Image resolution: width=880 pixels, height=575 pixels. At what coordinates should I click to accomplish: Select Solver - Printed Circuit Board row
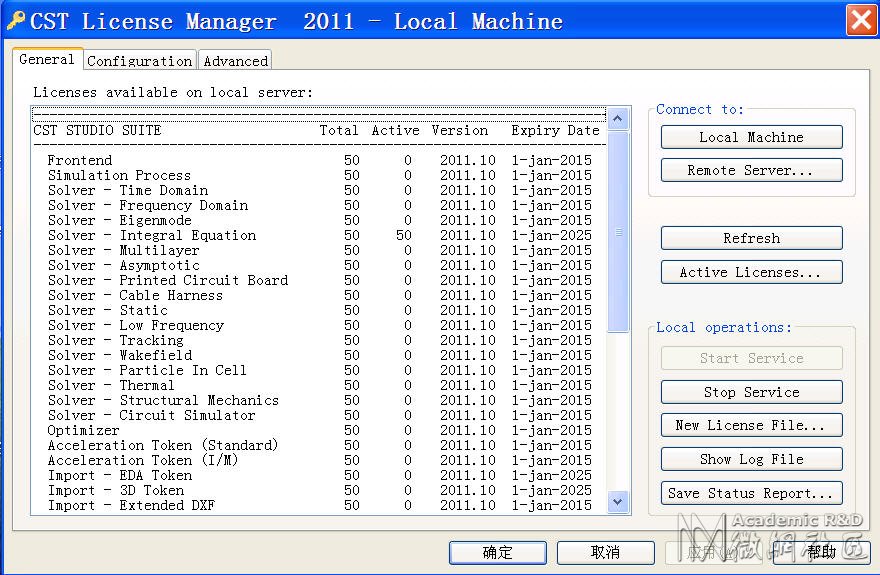tap(319, 280)
